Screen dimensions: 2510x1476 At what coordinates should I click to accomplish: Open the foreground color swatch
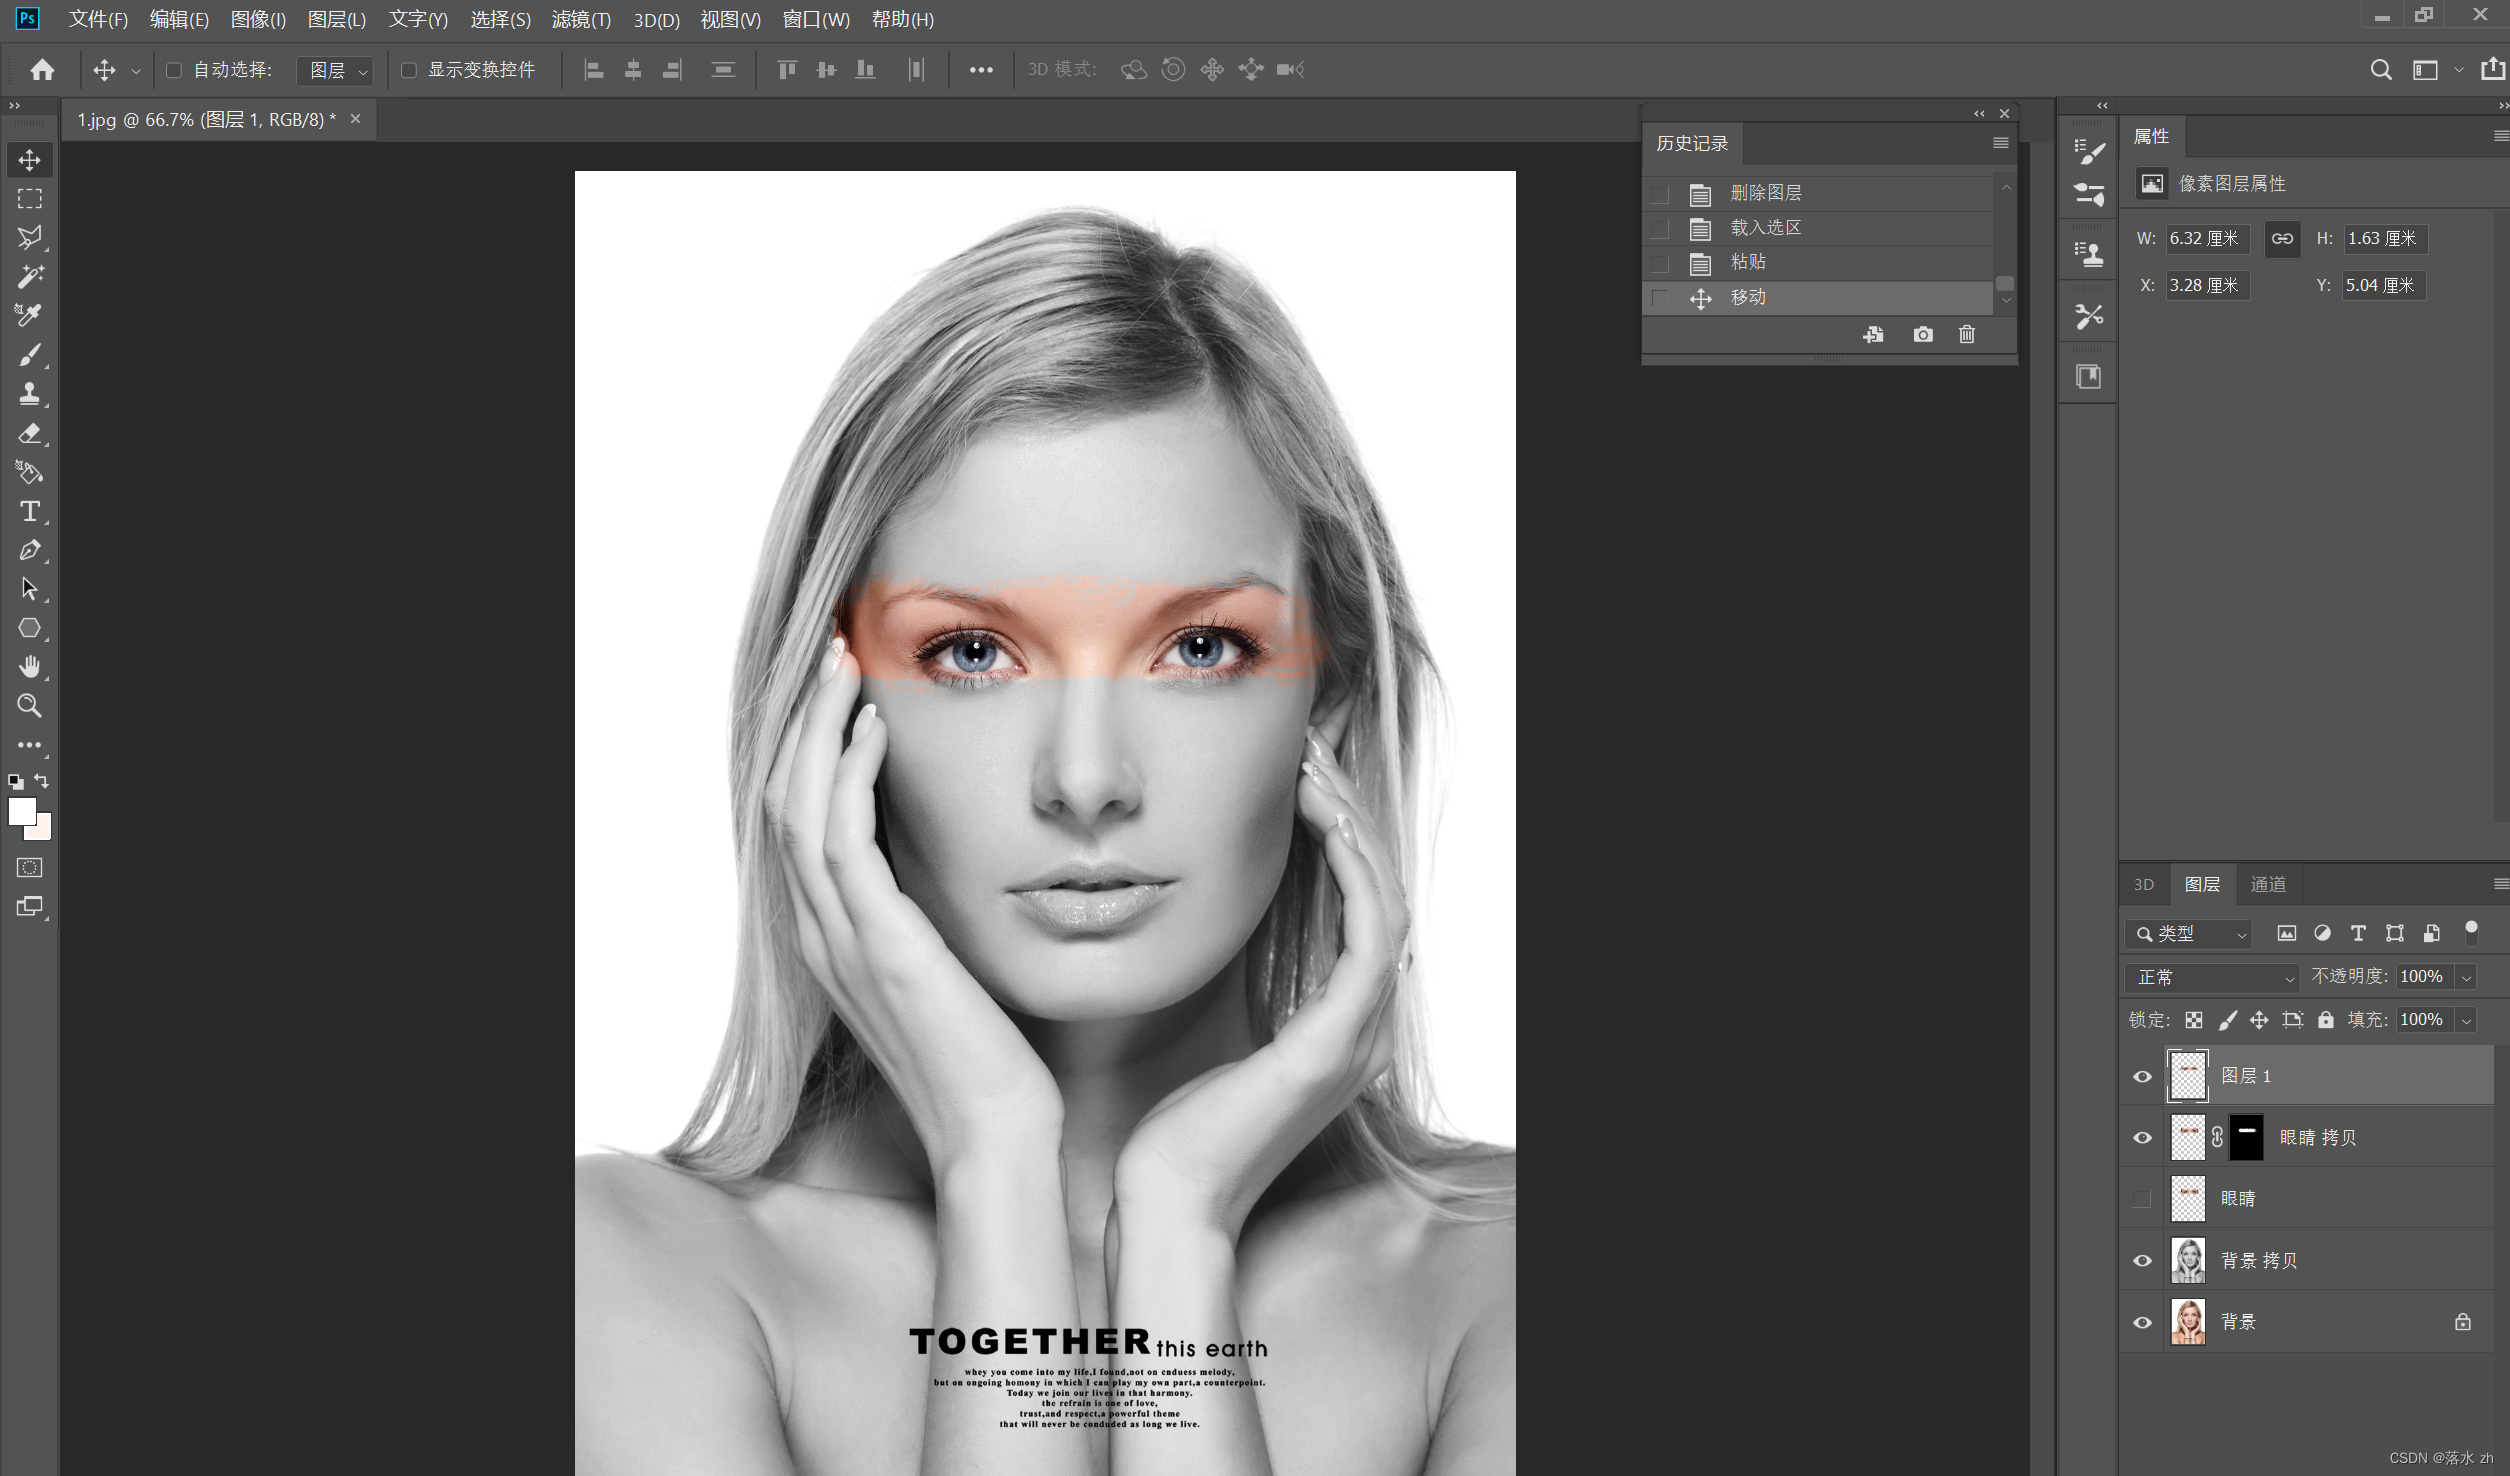pyautogui.click(x=21, y=811)
